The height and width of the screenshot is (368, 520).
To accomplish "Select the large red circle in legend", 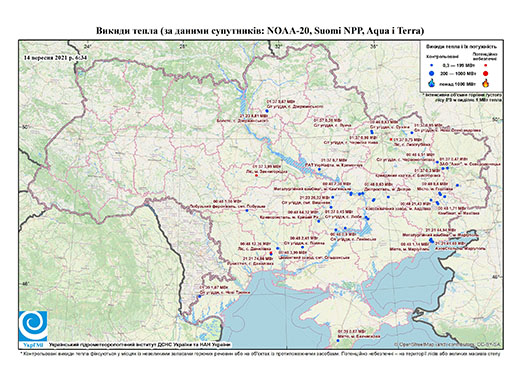I will click(x=486, y=74).
